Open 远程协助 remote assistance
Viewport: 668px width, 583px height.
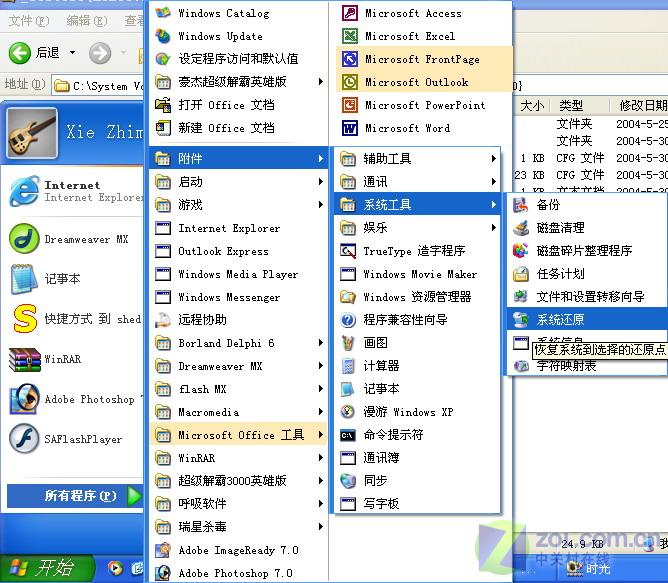click(239, 320)
